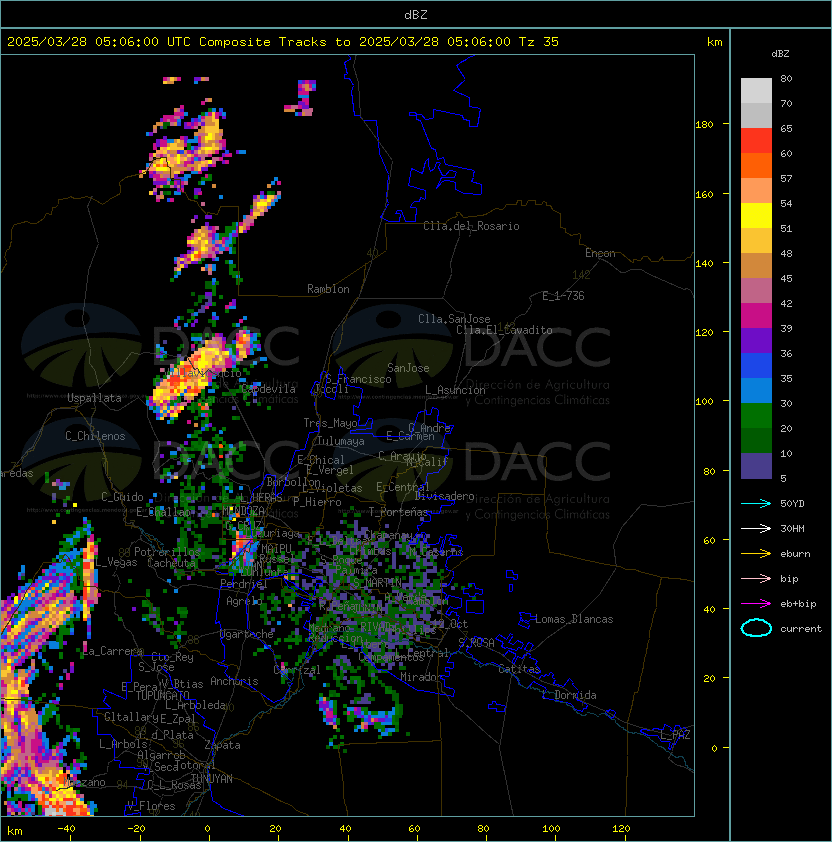Click the Carrizal label
The width and height of the screenshot is (832, 842).
[x=297, y=670]
